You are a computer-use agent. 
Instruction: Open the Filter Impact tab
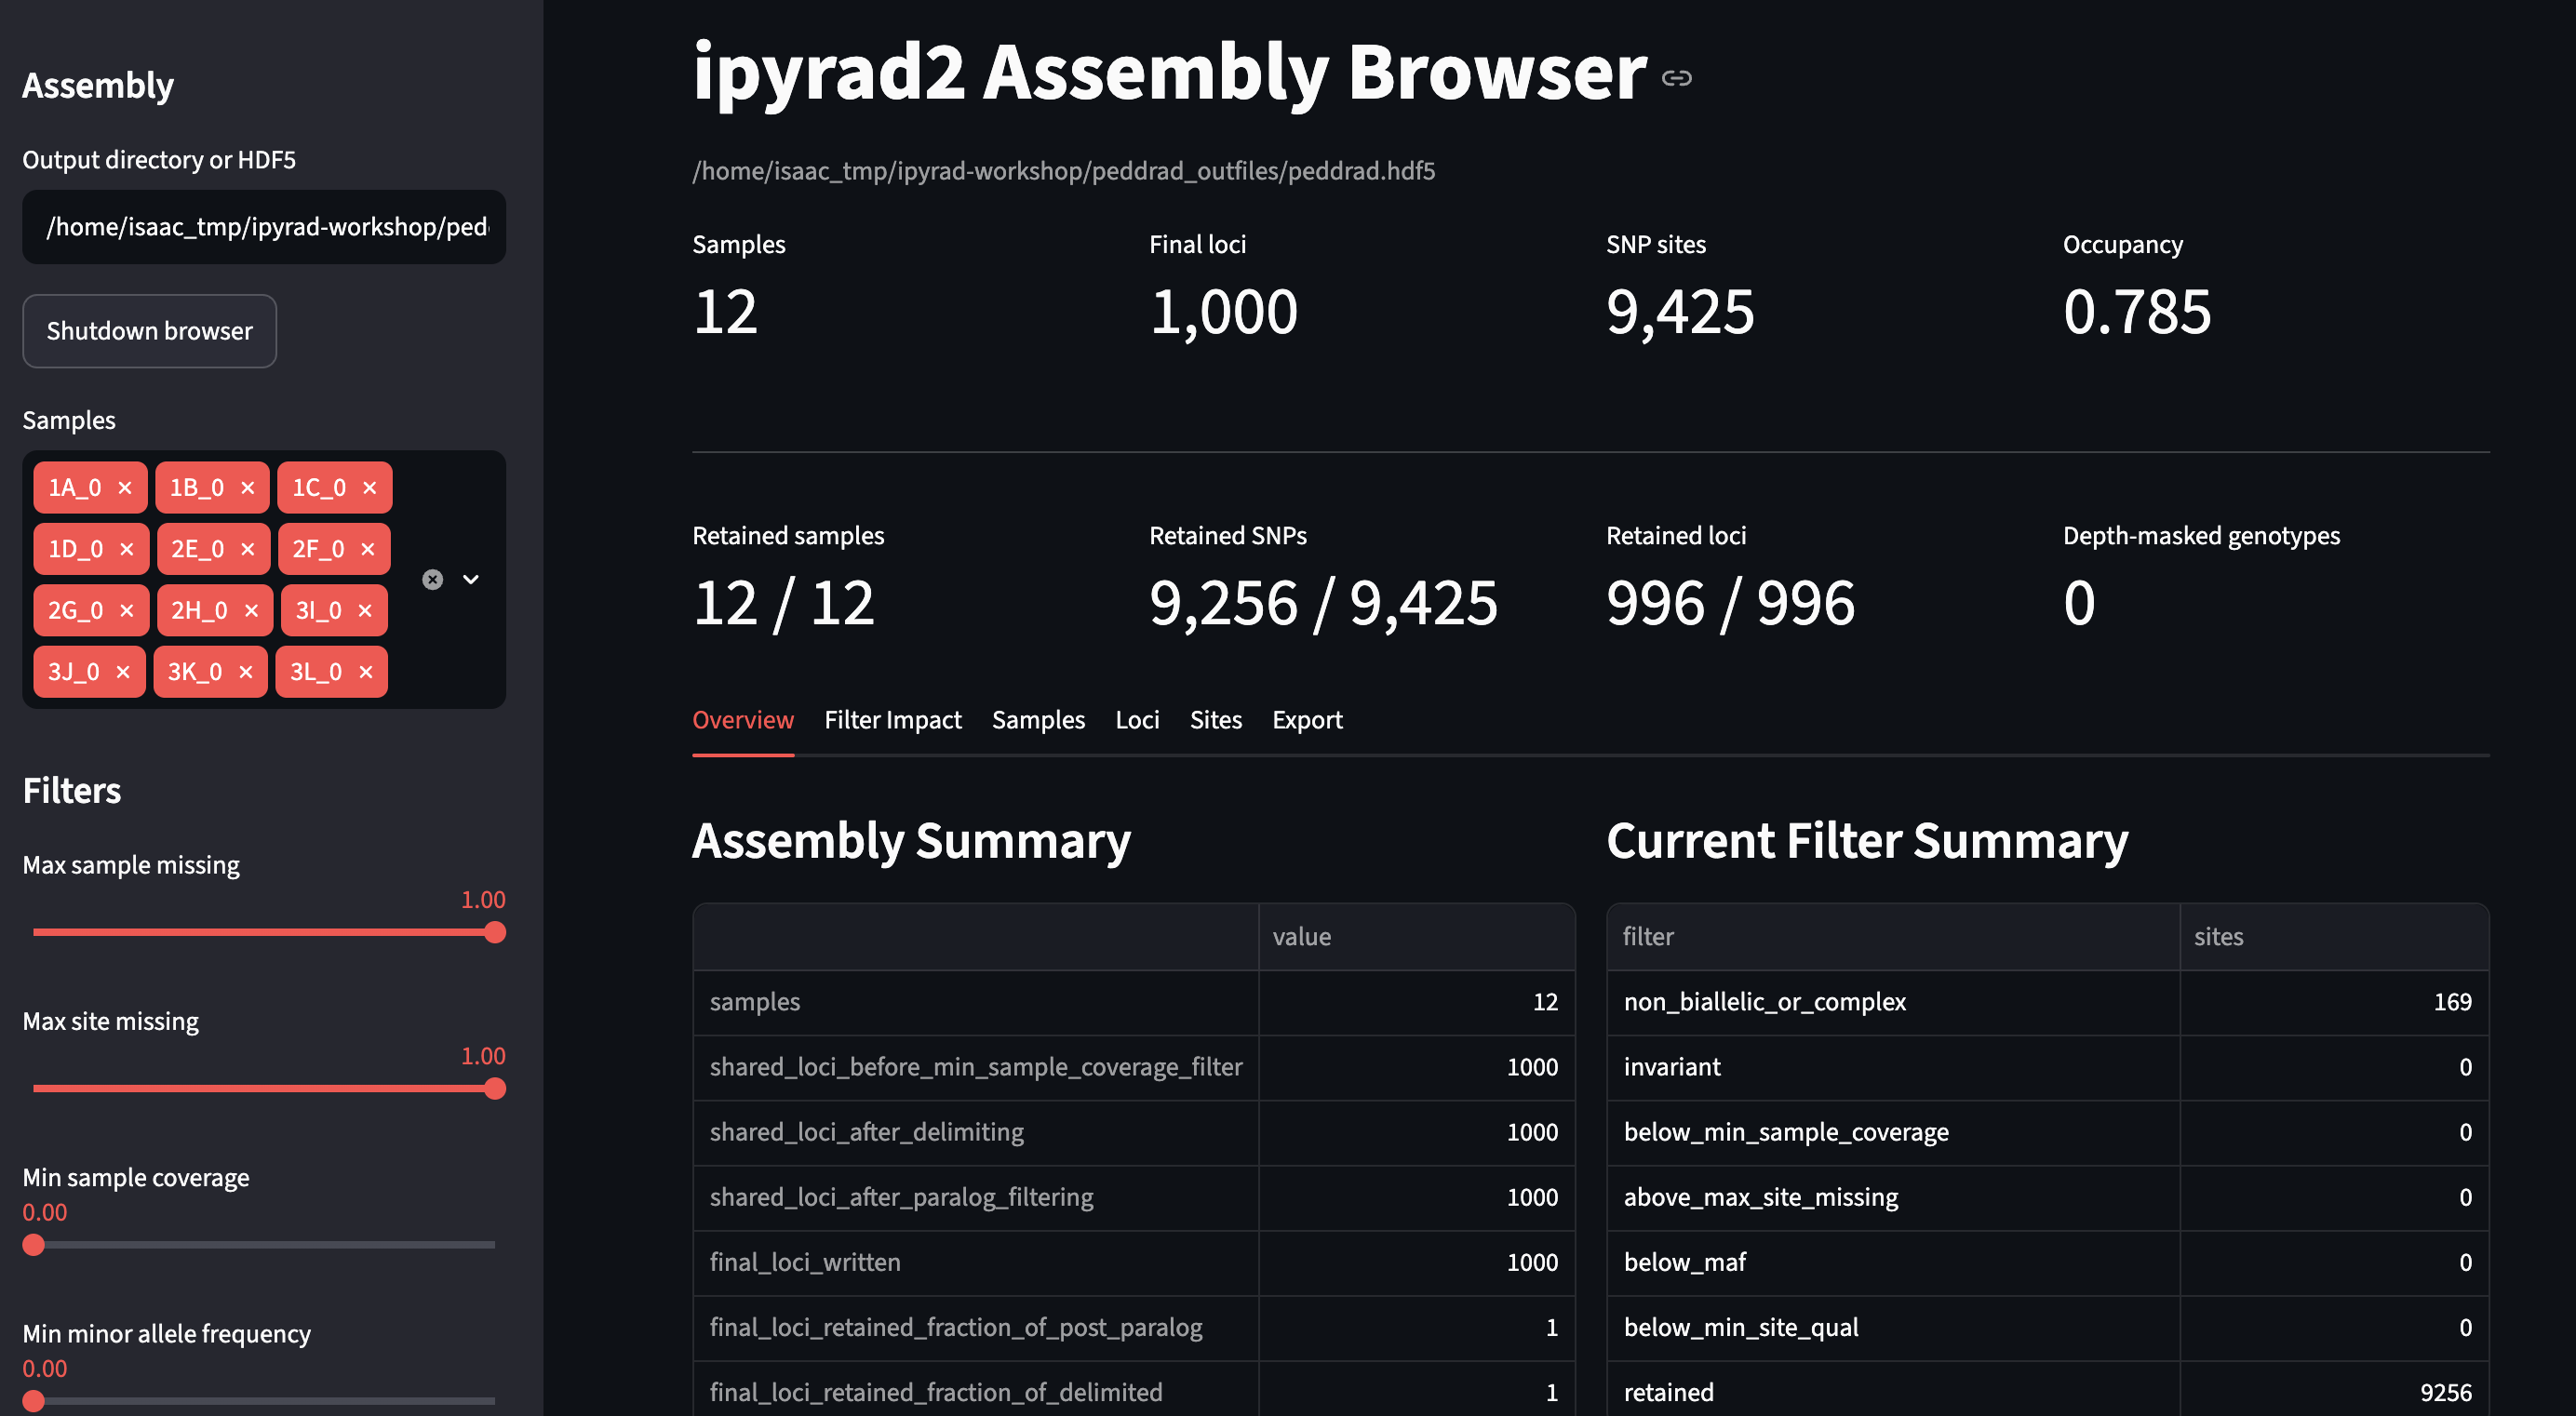click(892, 720)
